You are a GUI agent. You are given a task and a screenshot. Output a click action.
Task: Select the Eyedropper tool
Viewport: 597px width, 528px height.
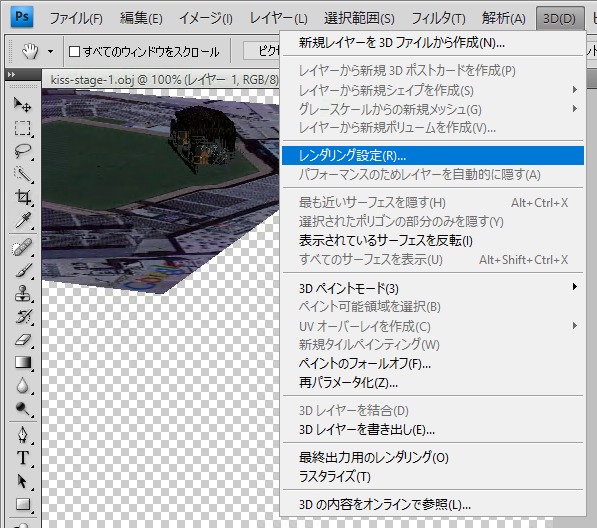click(22, 220)
